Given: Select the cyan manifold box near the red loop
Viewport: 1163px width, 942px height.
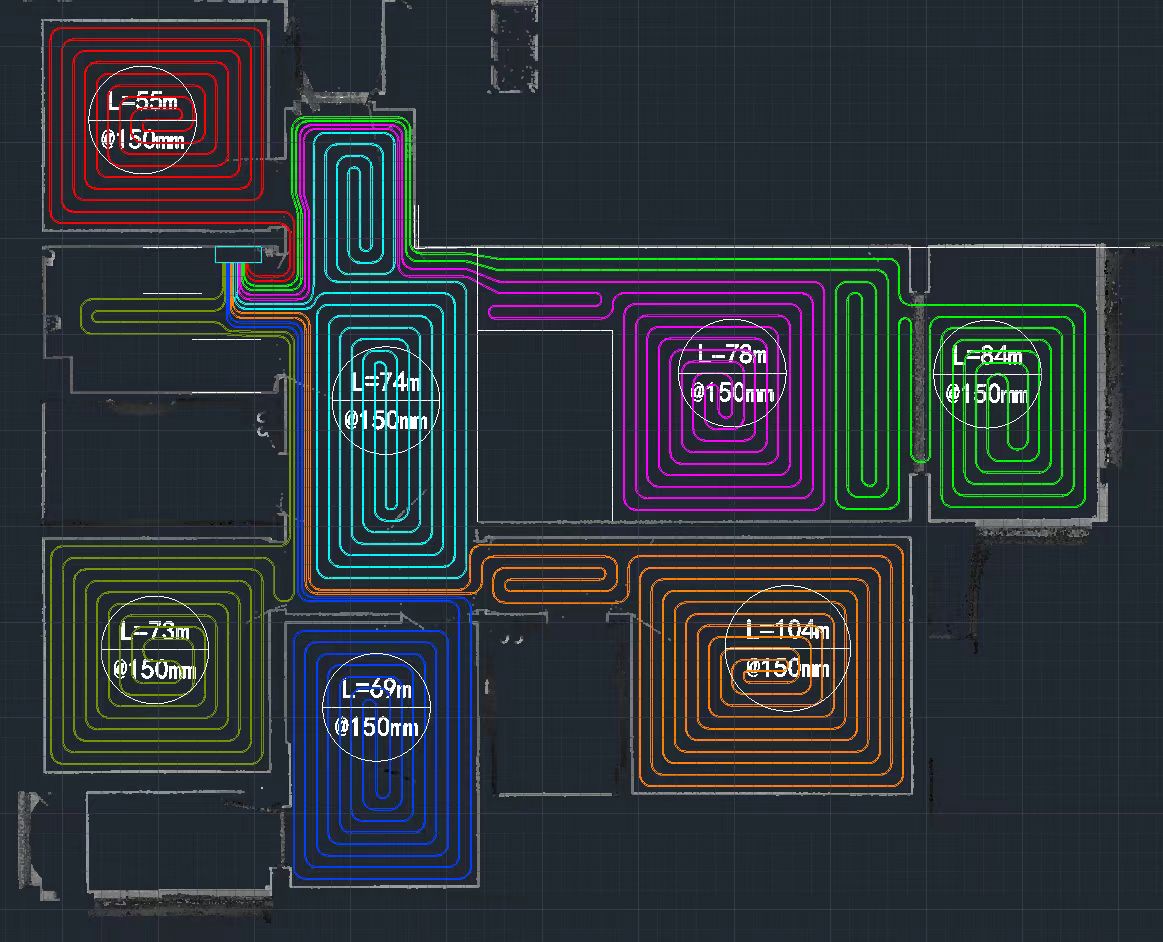Looking at the screenshot, I should pos(238,255).
